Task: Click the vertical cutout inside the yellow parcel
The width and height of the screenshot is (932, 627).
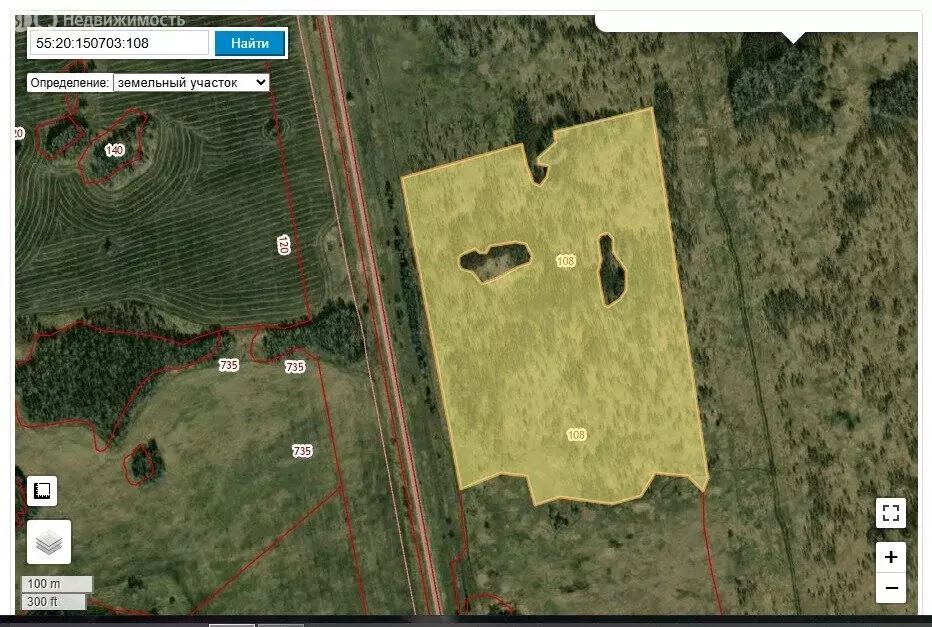Action: coord(611,270)
